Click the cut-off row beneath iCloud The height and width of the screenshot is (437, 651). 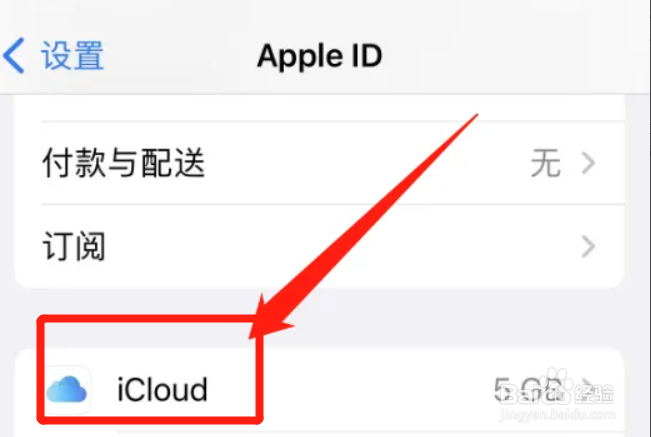pos(320,434)
